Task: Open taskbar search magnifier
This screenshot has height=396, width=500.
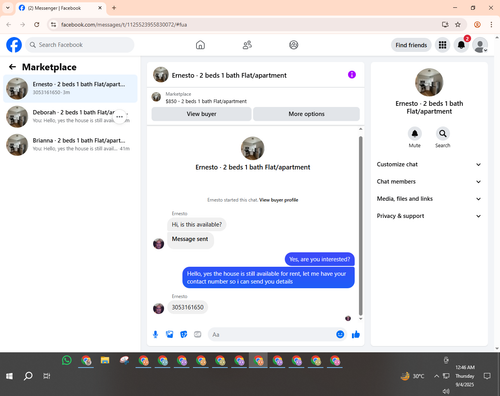Action: pos(28,376)
